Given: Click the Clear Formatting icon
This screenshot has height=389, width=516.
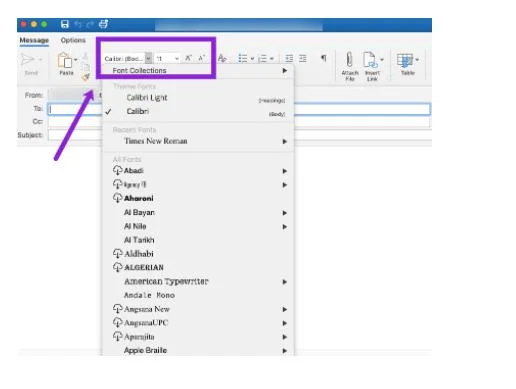Looking at the screenshot, I should click(x=222, y=58).
